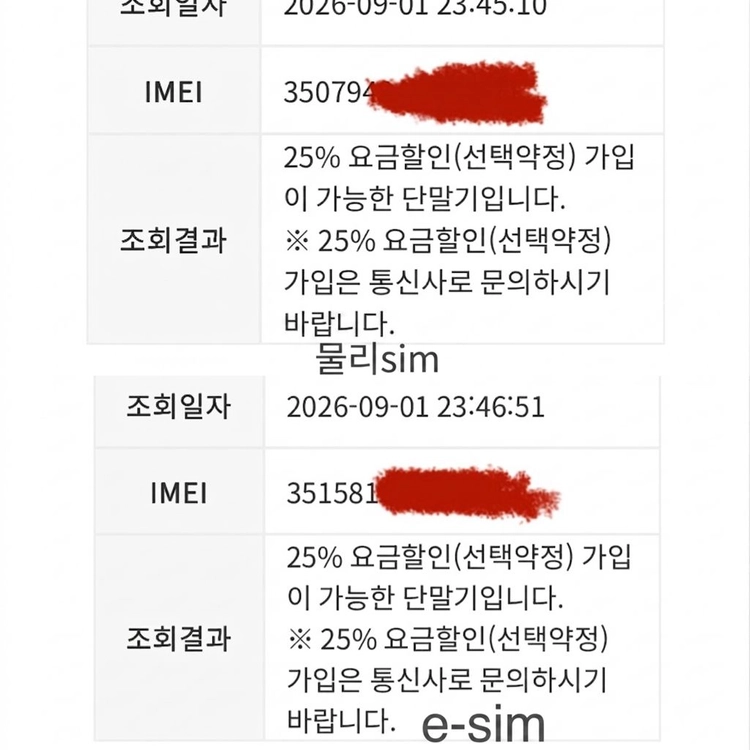Screen dimensions: 750x750
Task: Select the 조회결과 label in the upper table
Action: click(174, 240)
